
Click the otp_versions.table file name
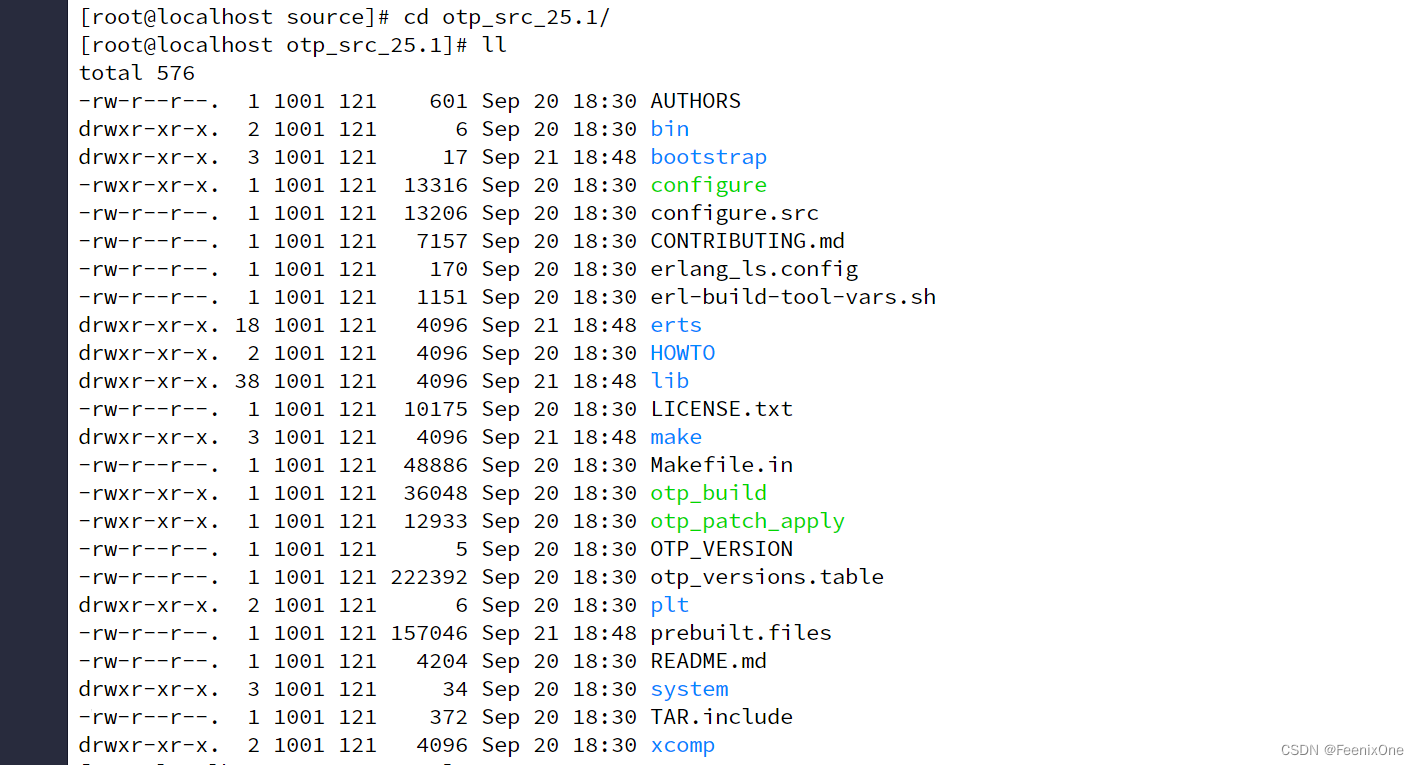click(767, 577)
